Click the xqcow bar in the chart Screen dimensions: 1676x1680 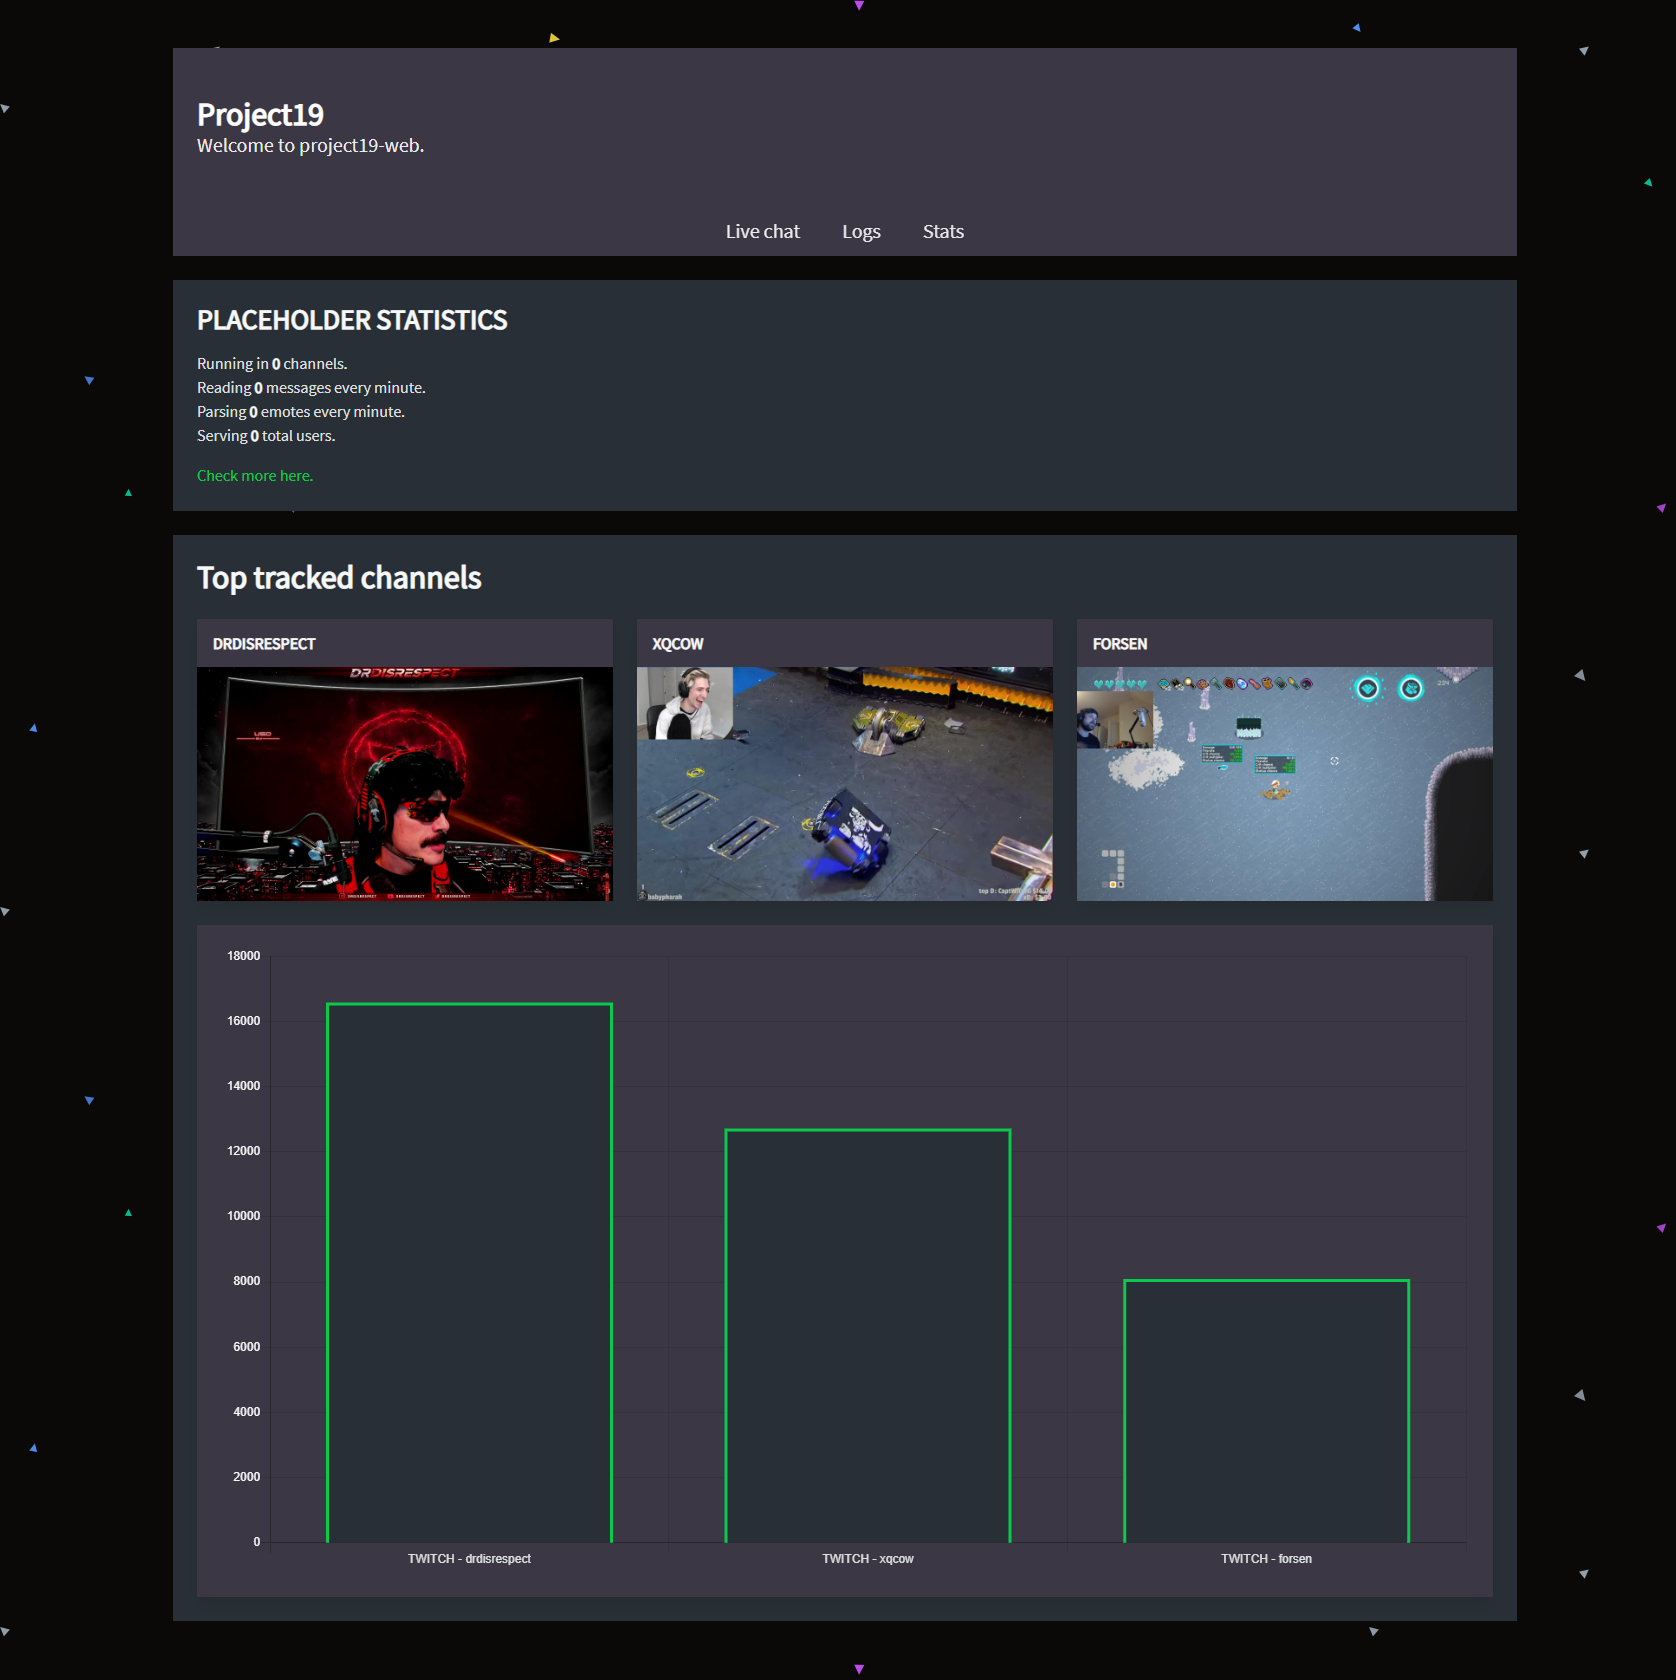coord(868,1335)
